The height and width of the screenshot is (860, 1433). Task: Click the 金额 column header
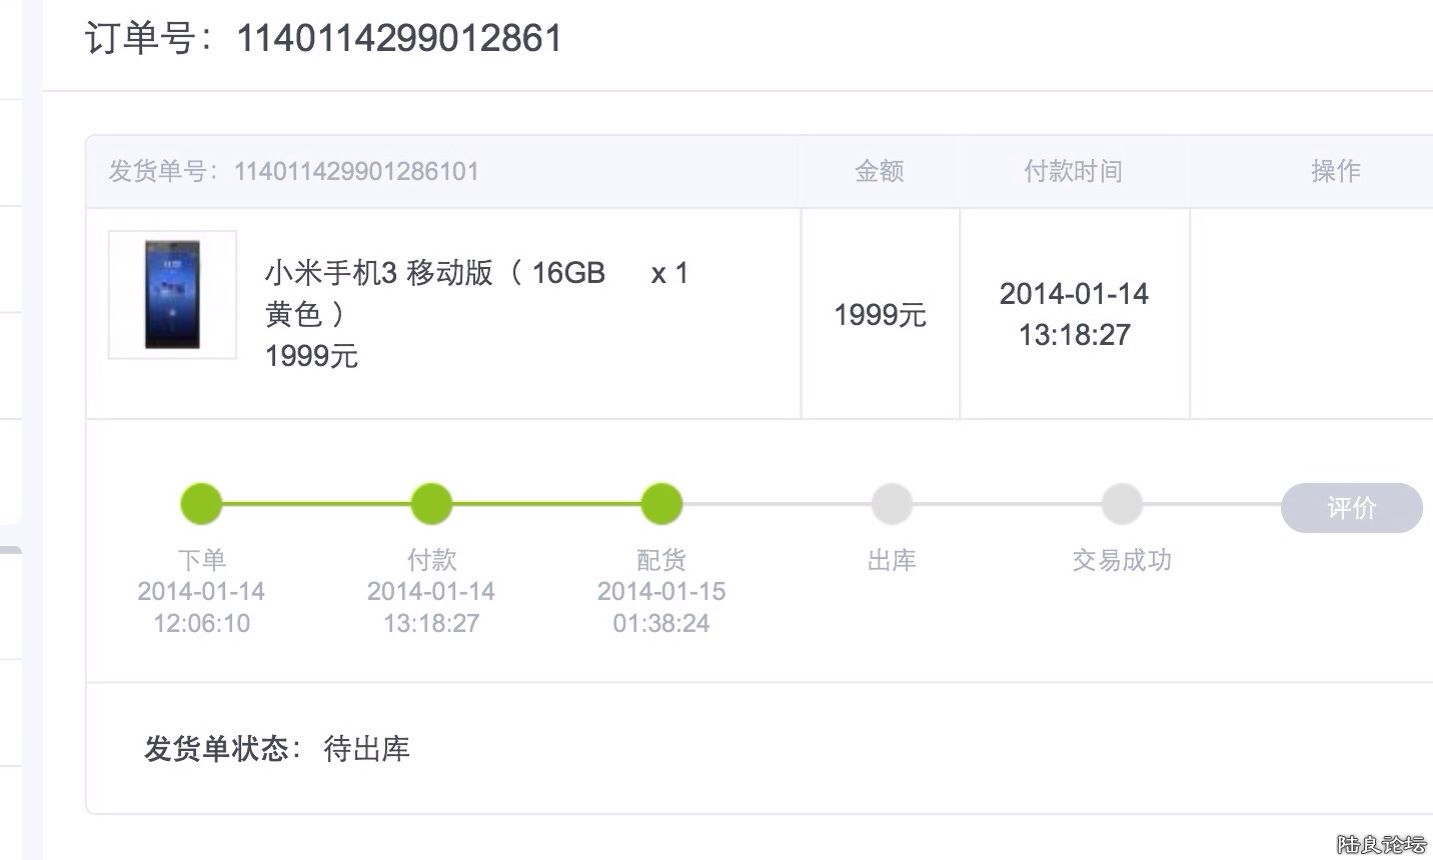pyautogui.click(x=879, y=171)
